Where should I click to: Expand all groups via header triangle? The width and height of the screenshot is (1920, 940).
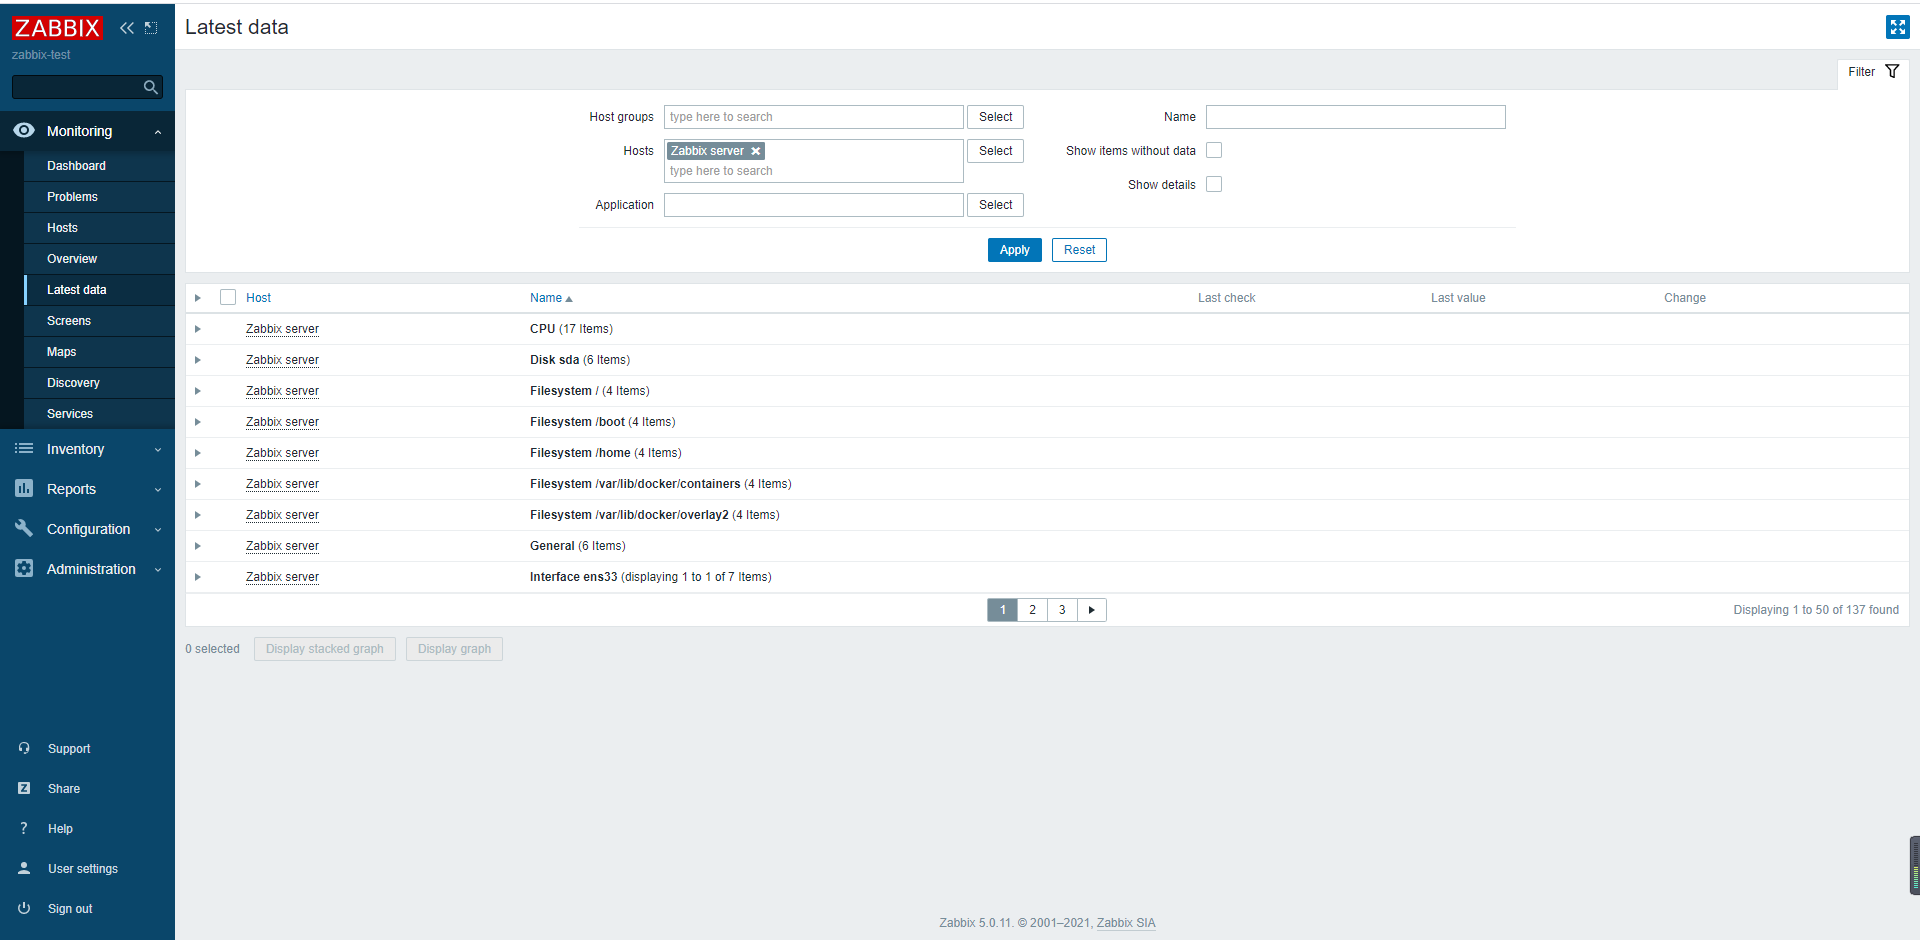click(198, 298)
